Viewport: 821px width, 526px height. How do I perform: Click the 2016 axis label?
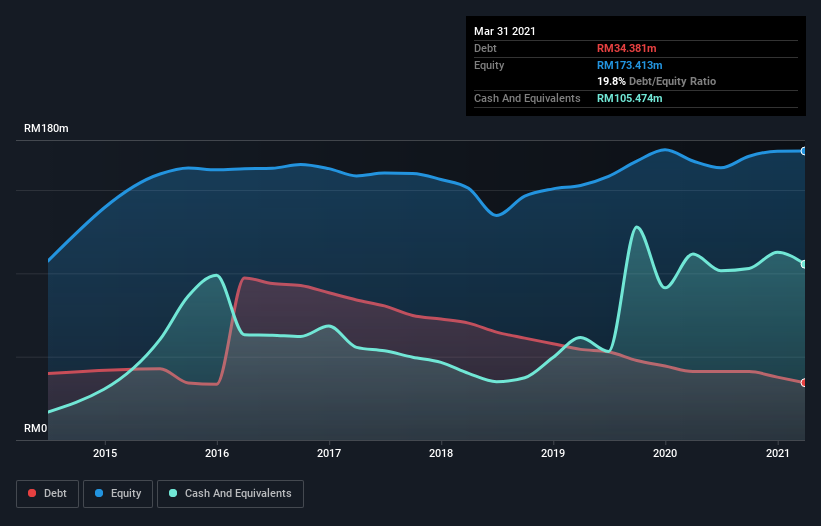(217, 453)
